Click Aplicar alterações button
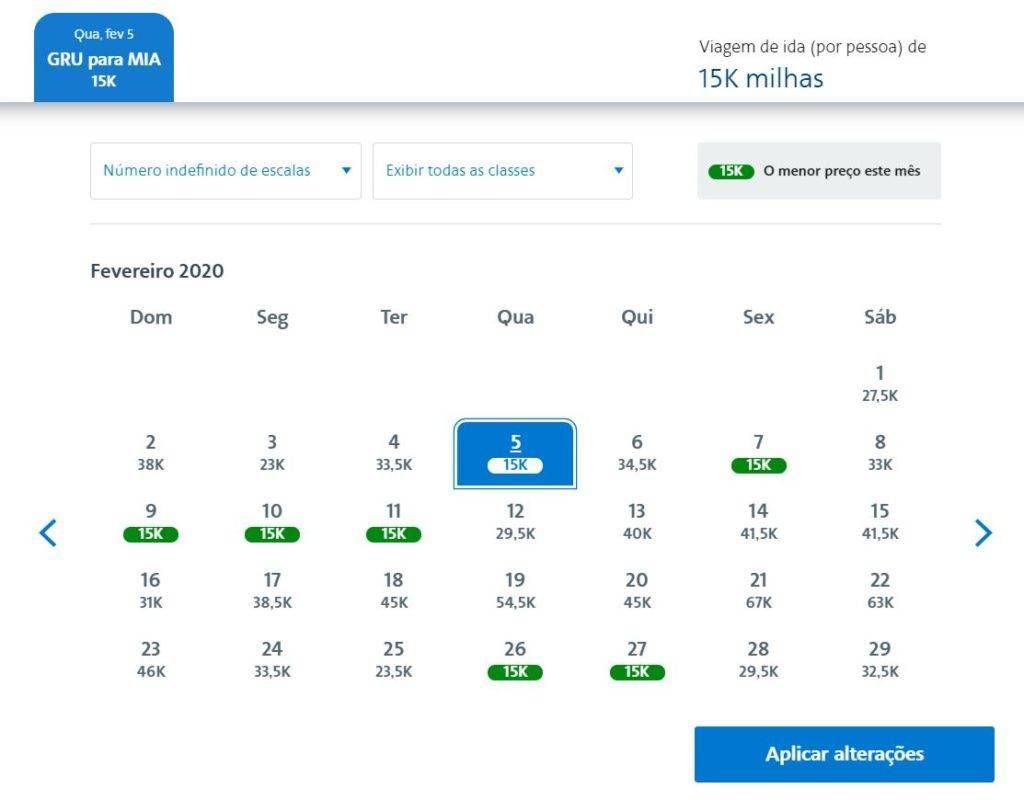 click(844, 754)
